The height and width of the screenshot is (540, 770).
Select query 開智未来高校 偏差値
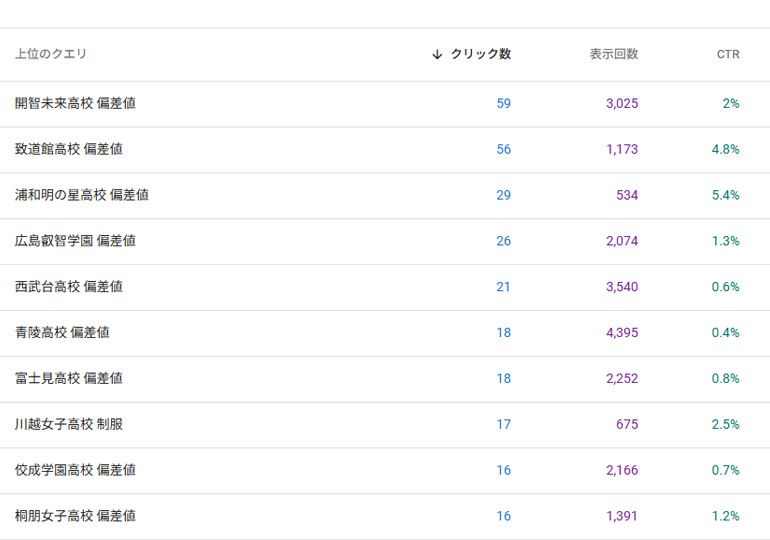pos(75,104)
